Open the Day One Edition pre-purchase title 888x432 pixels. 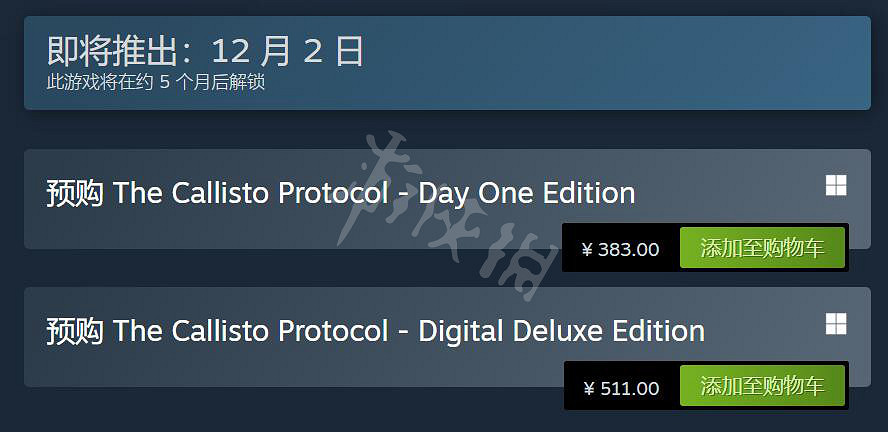341,192
